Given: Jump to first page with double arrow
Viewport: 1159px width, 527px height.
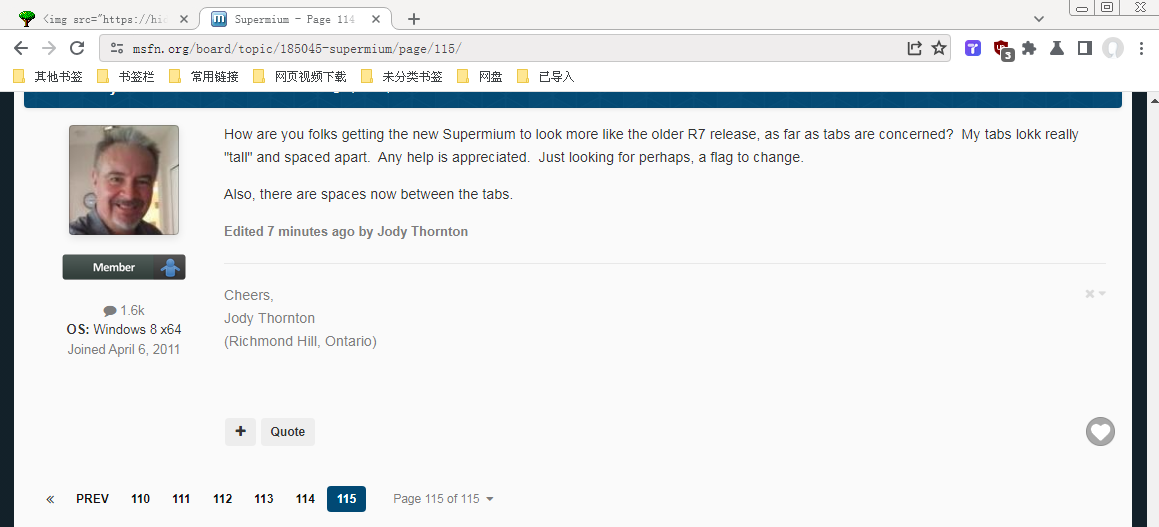Looking at the screenshot, I should pyautogui.click(x=50, y=499).
